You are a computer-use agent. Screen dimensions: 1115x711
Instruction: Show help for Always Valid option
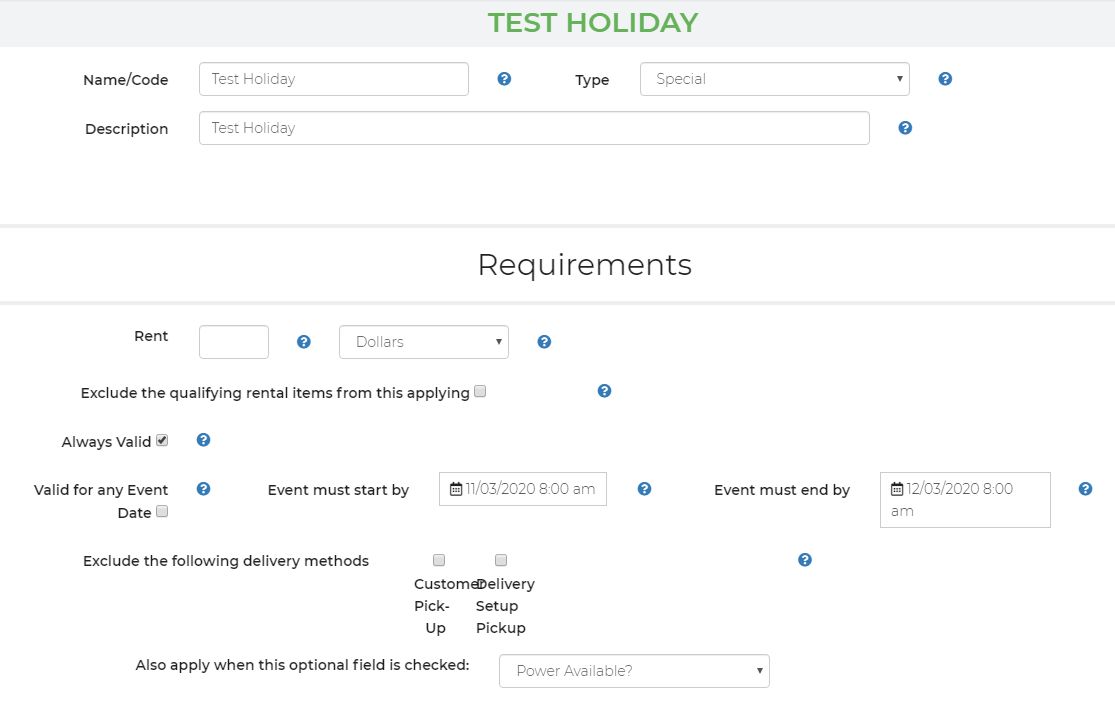[x=203, y=440]
